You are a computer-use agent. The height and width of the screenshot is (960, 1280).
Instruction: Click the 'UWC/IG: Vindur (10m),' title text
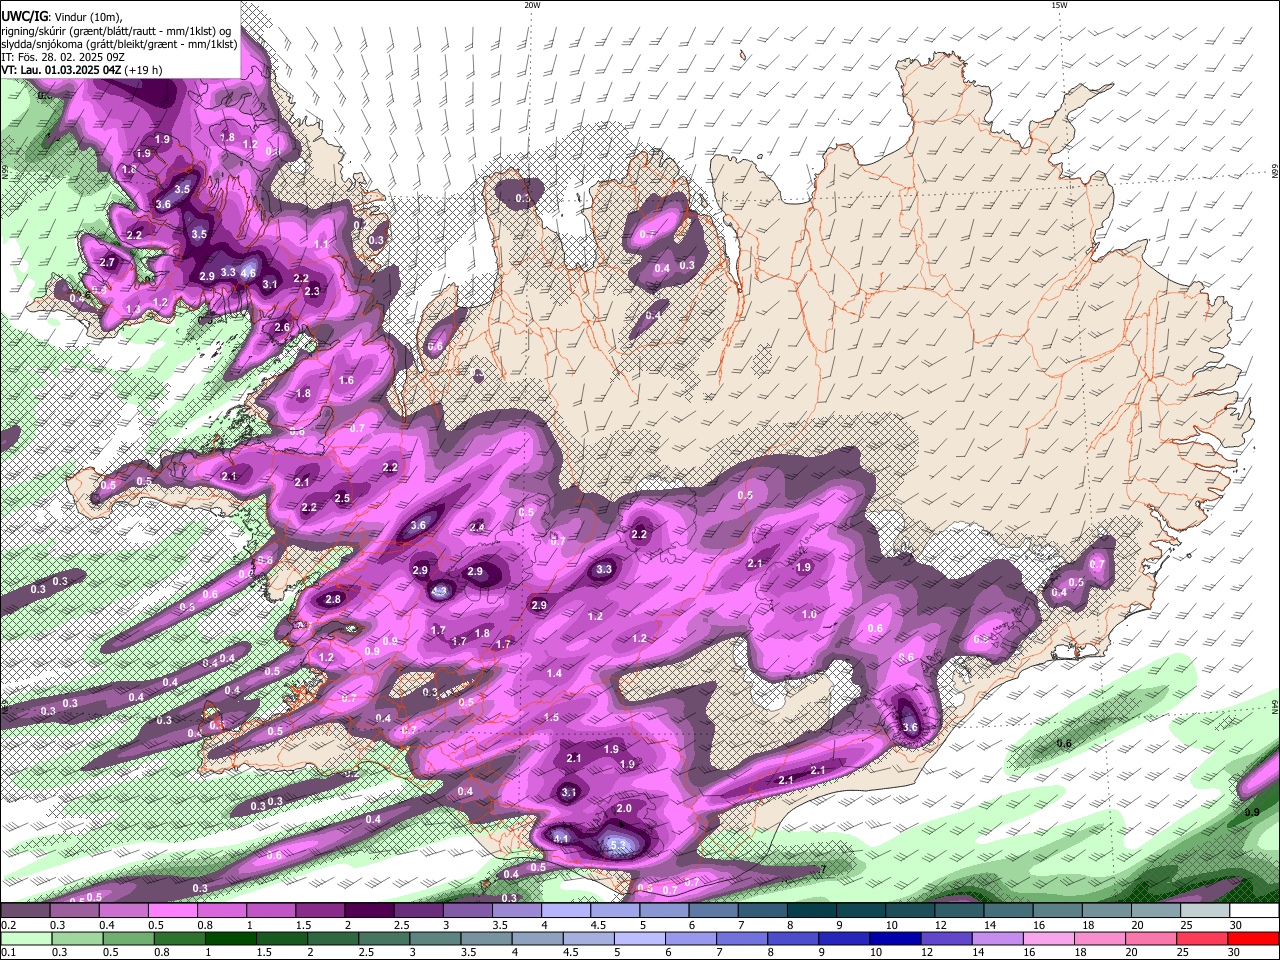[61, 17]
